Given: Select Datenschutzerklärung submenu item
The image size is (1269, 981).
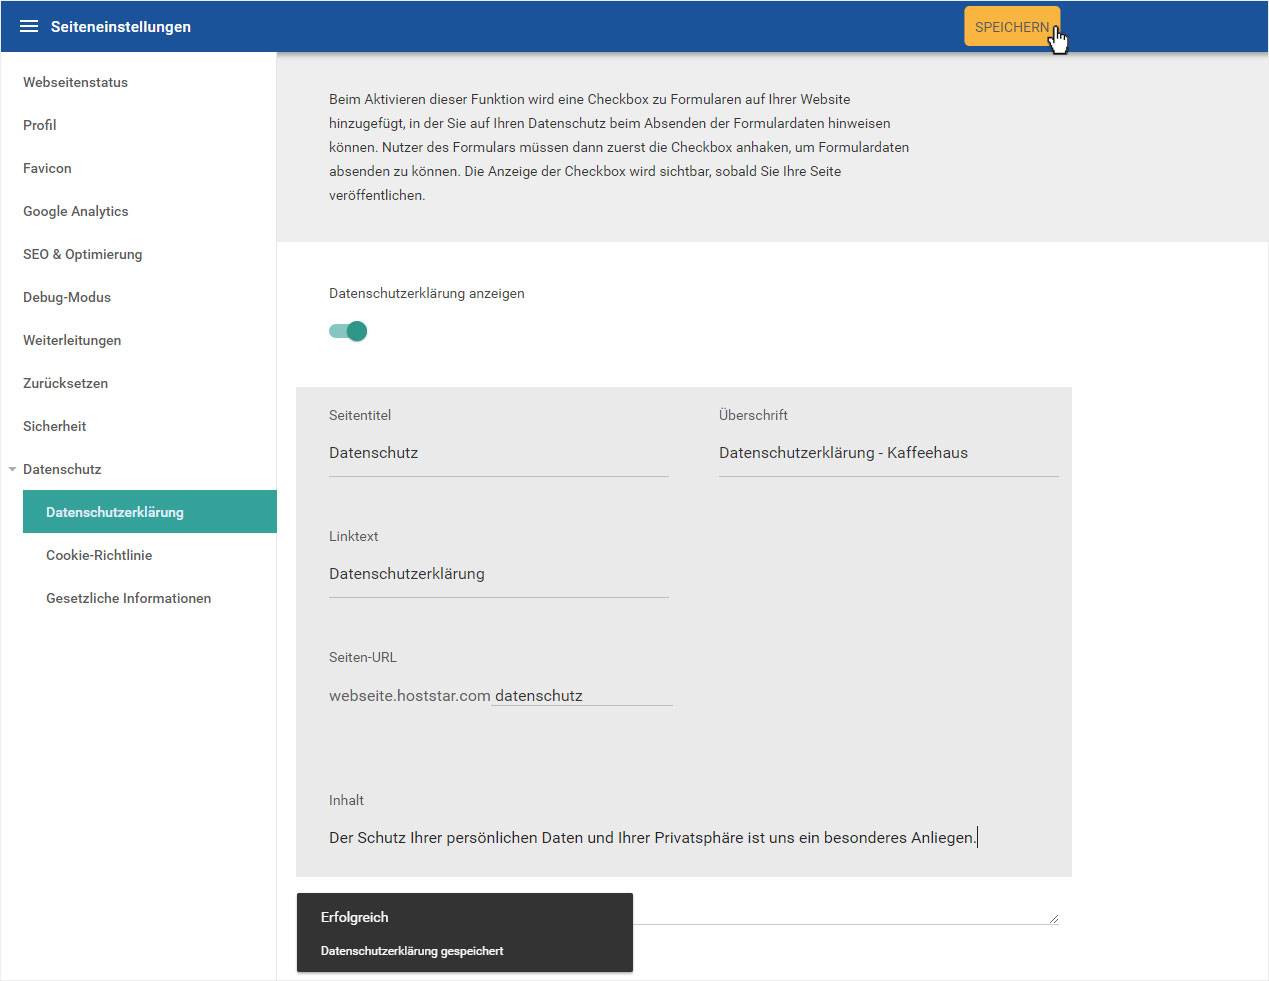Looking at the screenshot, I should pos(150,512).
